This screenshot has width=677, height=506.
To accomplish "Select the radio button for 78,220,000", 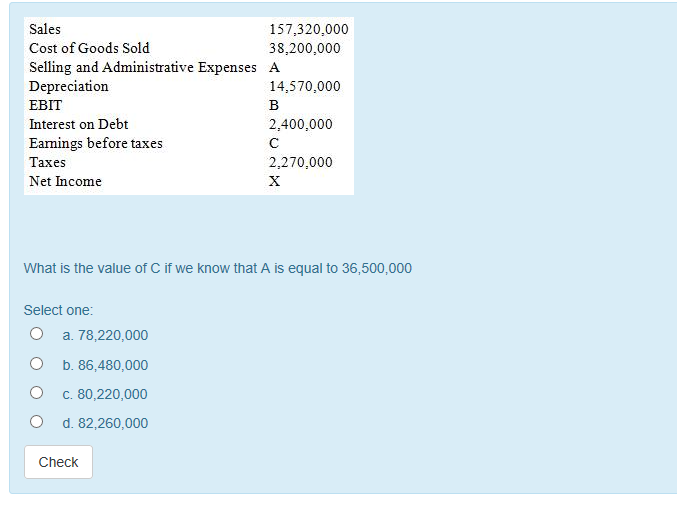I will [37, 334].
